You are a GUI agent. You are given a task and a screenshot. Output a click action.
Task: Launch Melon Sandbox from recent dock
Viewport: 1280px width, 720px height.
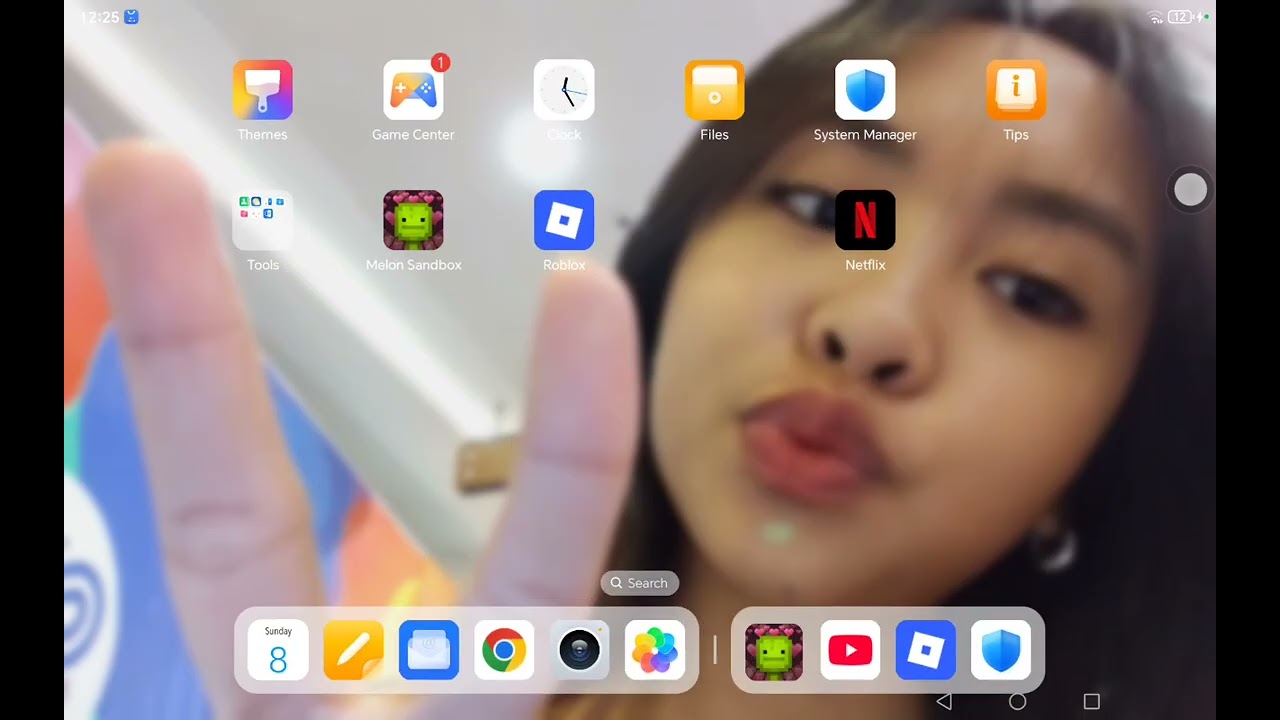774,652
